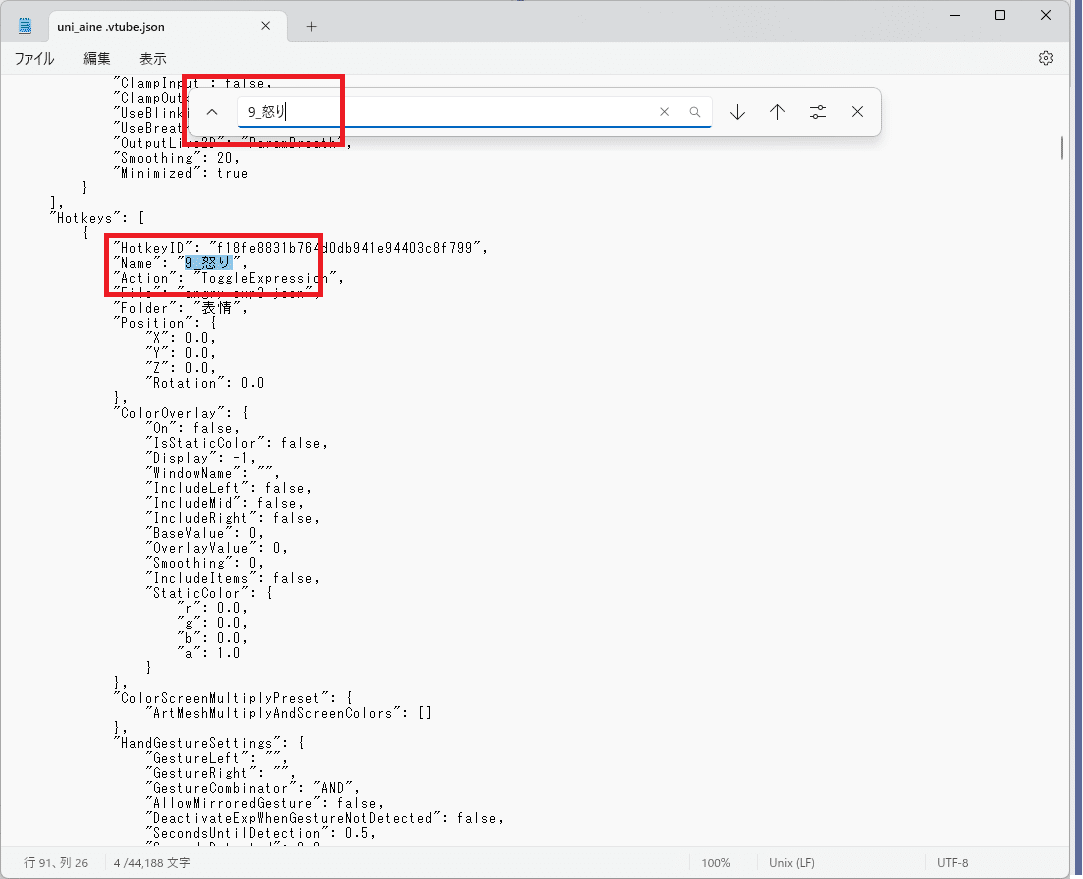
Task: Click the magnifier search icon
Action: pyautogui.click(x=695, y=112)
